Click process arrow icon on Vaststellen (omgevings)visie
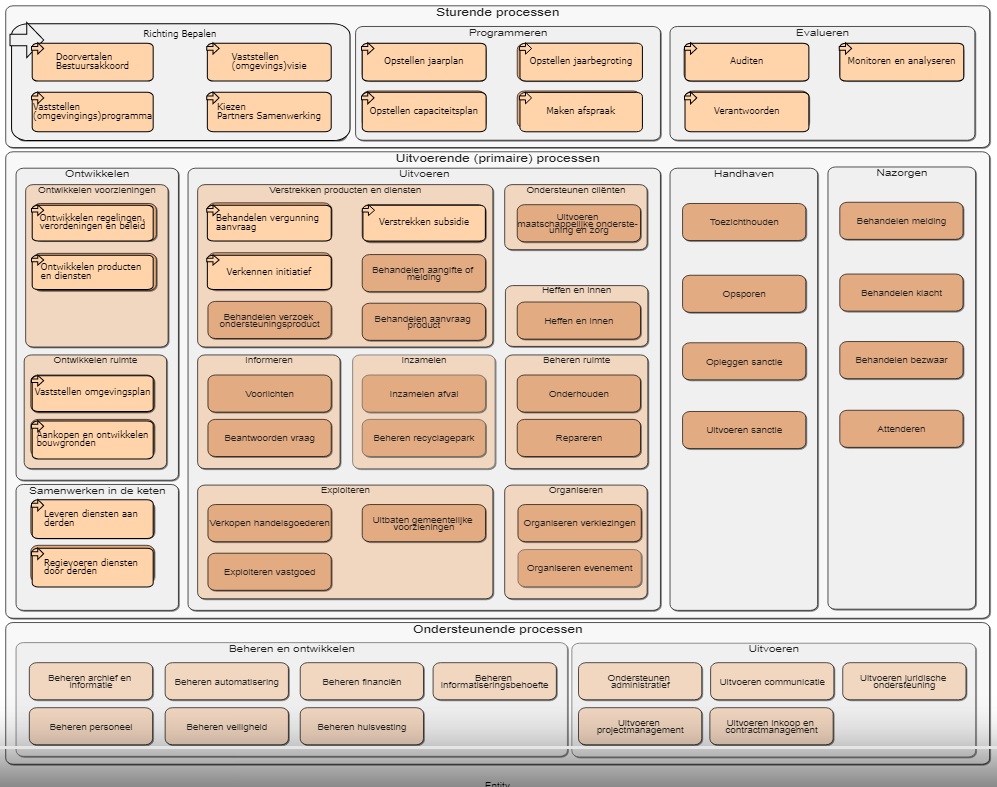997x787 pixels. (x=213, y=48)
